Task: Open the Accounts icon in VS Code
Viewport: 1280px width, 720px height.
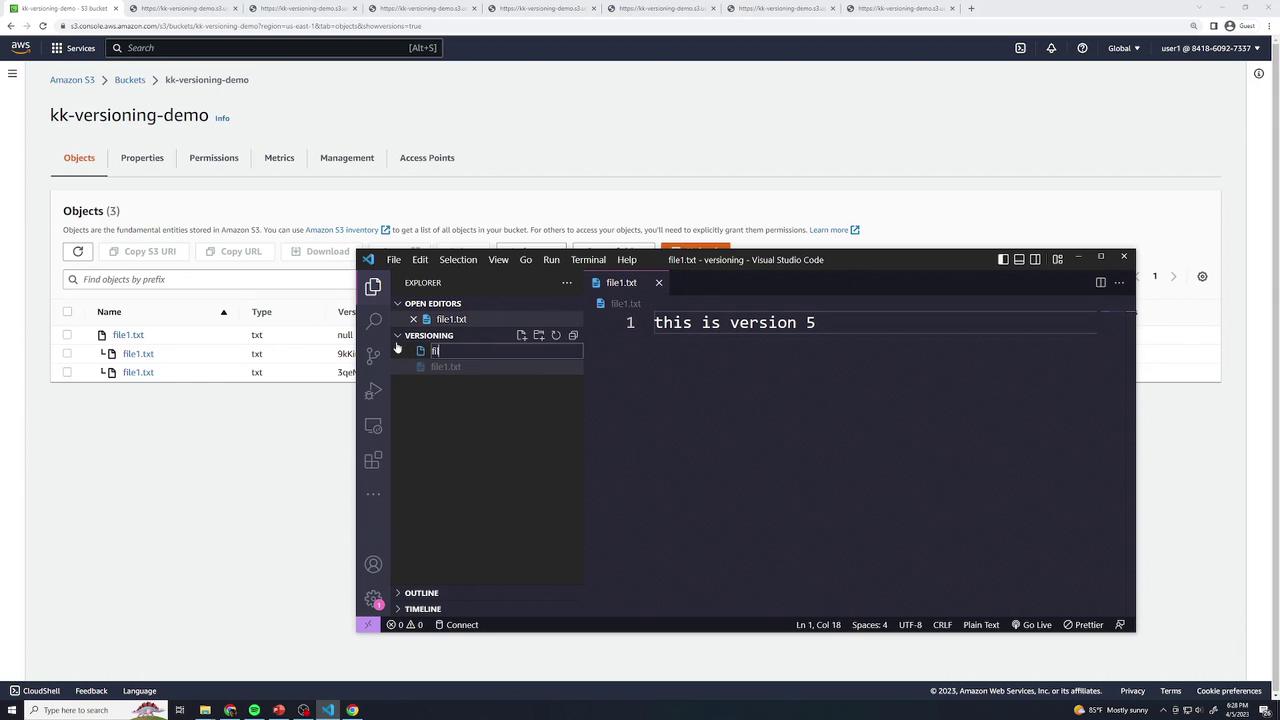Action: [x=373, y=565]
